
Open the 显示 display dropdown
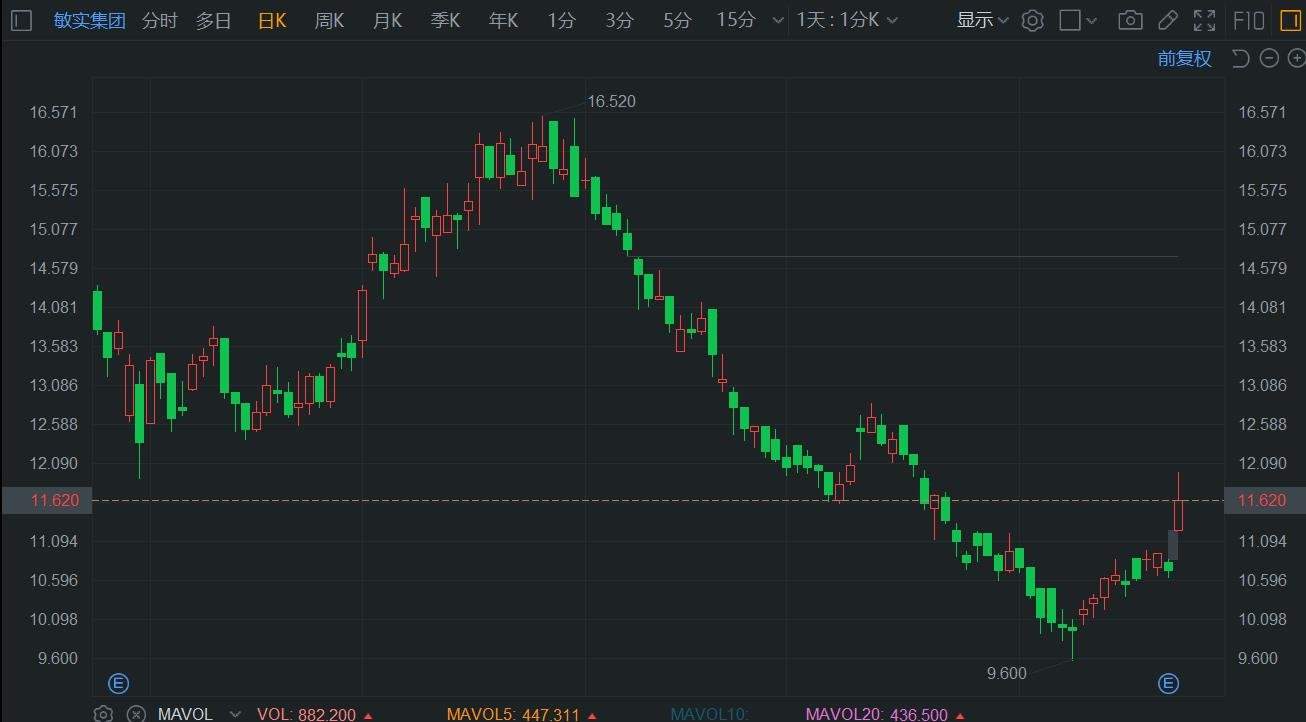point(982,20)
